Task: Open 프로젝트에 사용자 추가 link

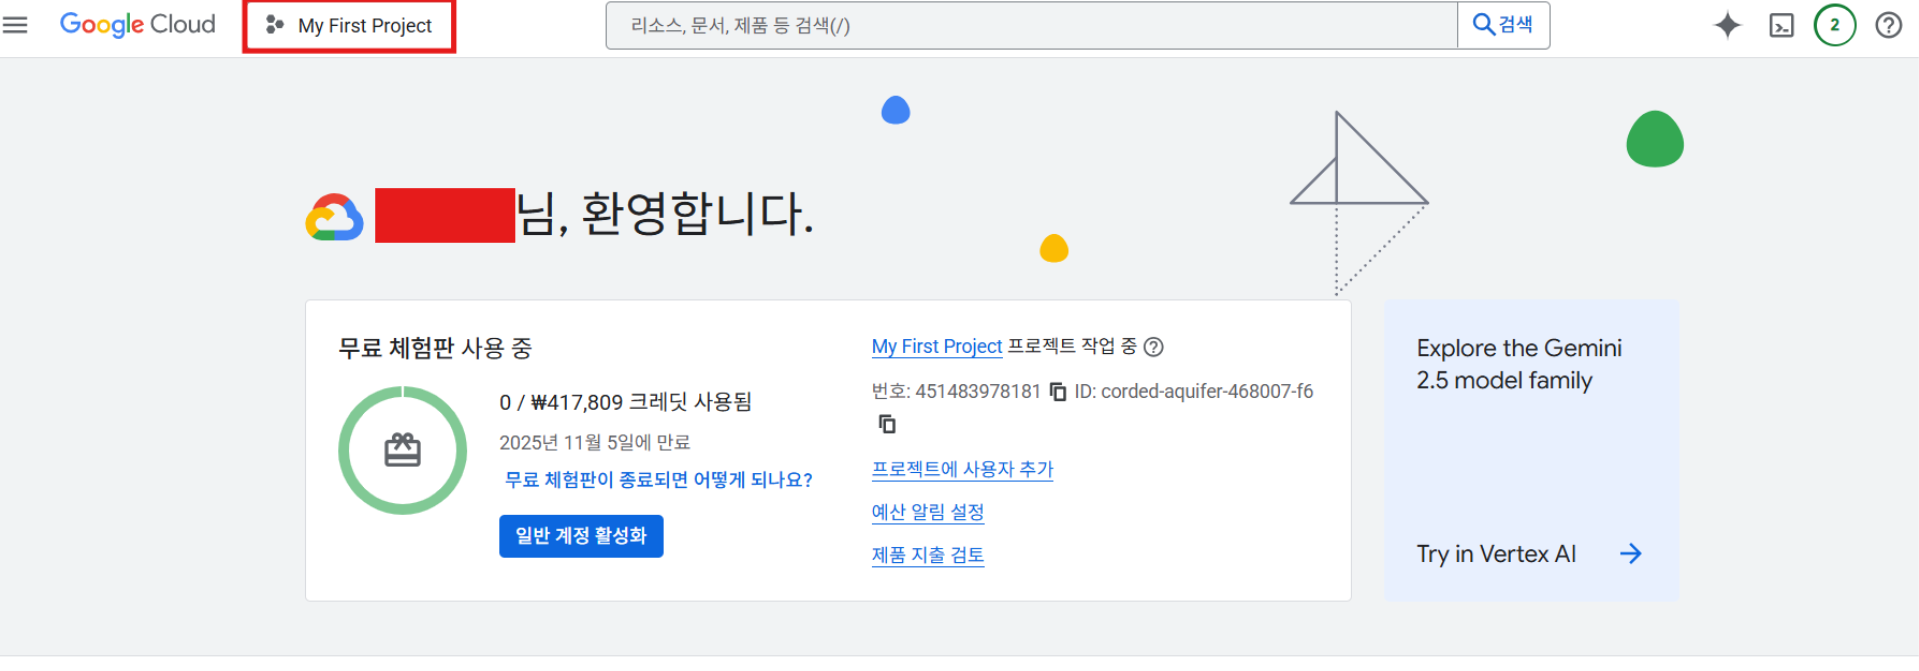Action: coord(962,469)
